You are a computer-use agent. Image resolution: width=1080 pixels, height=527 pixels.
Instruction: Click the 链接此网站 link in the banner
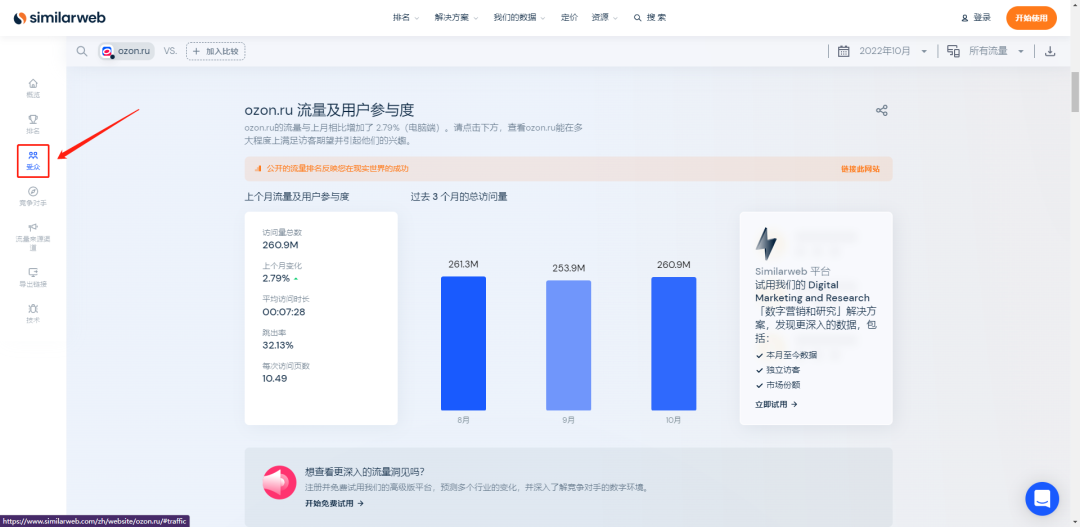860,169
